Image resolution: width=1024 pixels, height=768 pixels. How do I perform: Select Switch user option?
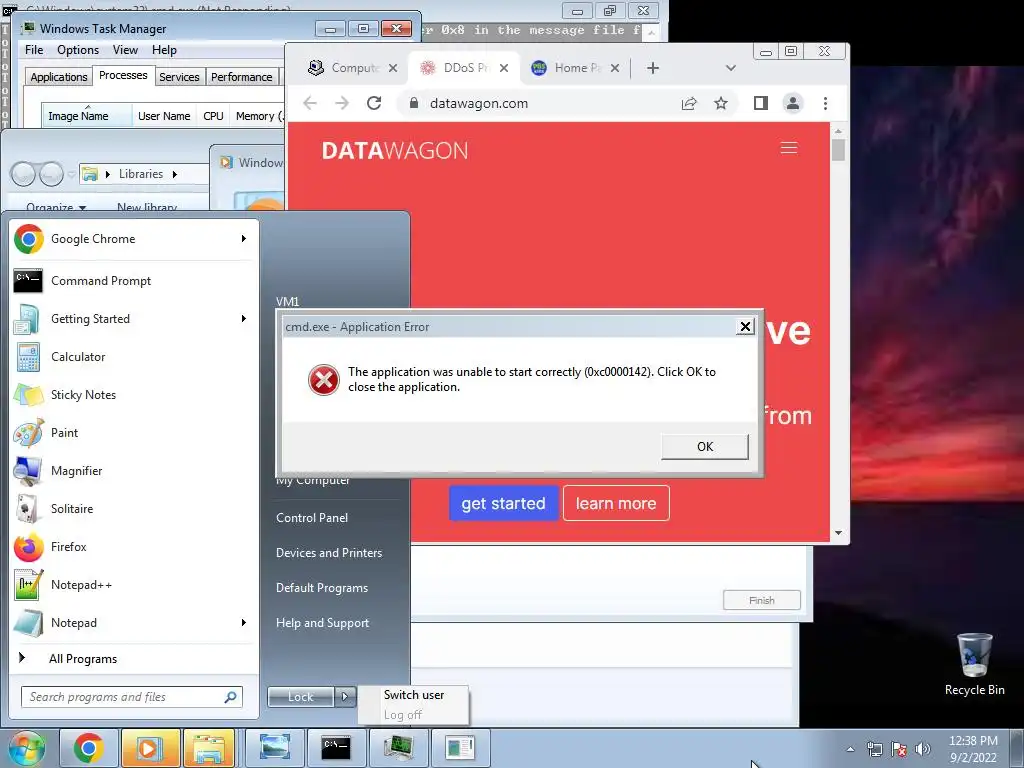pyautogui.click(x=414, y=695)
